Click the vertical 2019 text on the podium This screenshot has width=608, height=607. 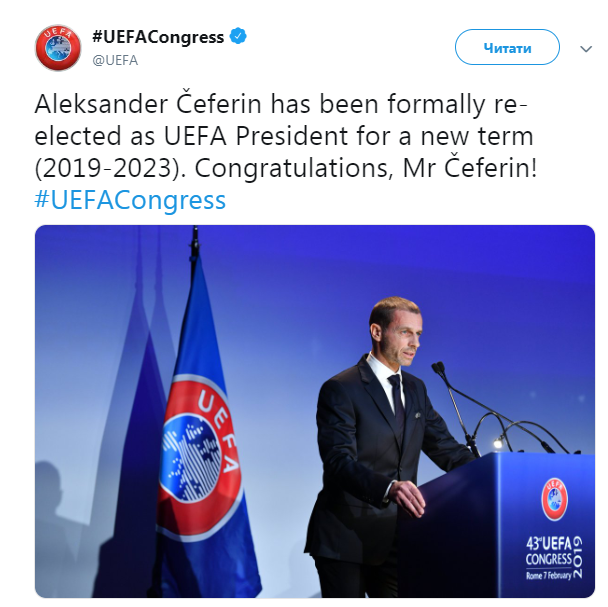click(580, 556)
